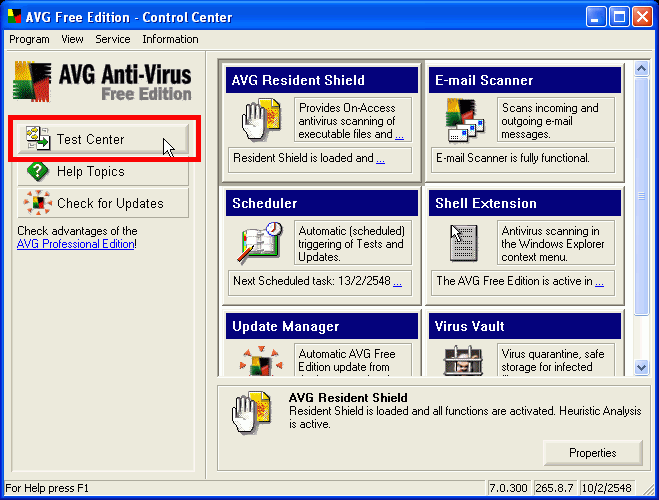Click Check for Updates button
Image resolution: width=659 pixels, height=500 pixels.
point(103,203)
